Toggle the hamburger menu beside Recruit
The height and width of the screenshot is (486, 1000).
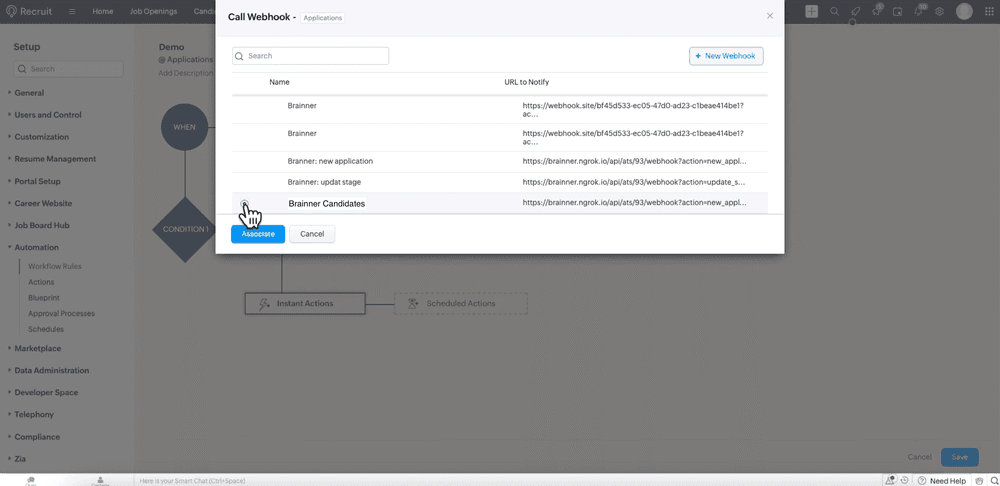(x=72, y=11)
